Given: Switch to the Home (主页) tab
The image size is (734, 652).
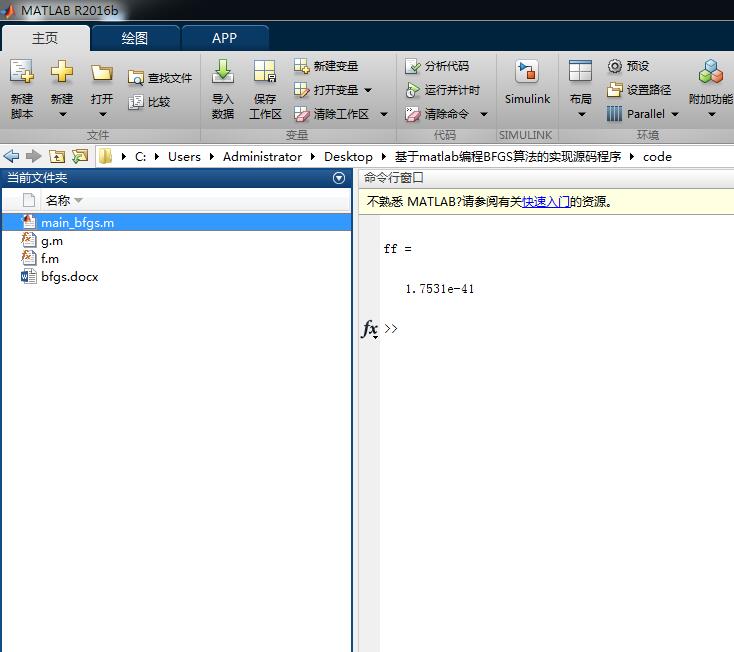Looking at the screenshot, I should [45, 38].
